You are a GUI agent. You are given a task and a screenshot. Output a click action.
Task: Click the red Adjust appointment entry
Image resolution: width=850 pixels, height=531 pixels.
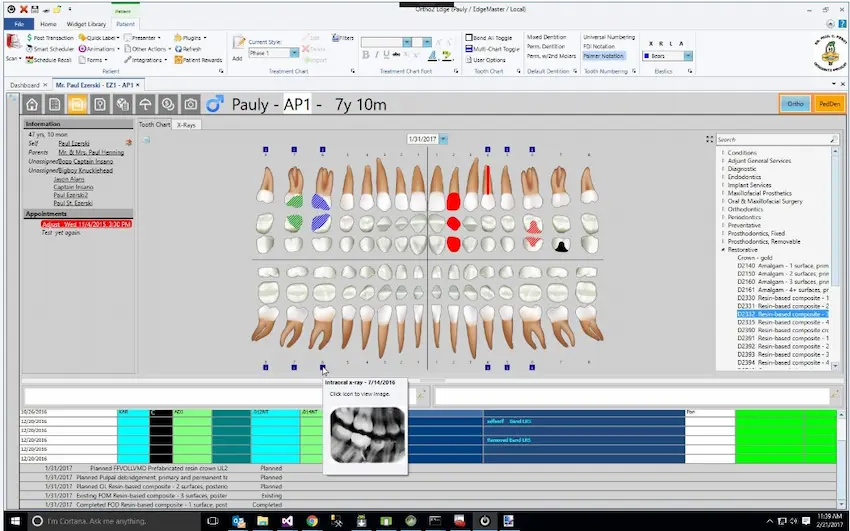click(86, 224)
